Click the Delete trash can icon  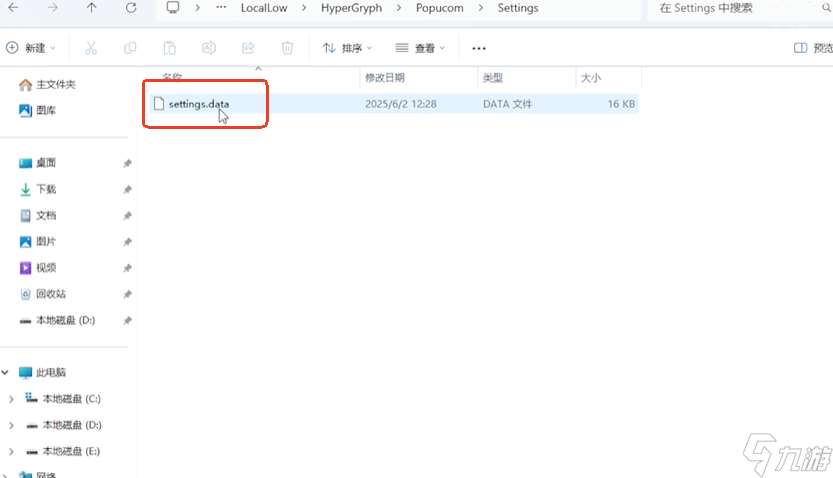click(x=287, y=48)
